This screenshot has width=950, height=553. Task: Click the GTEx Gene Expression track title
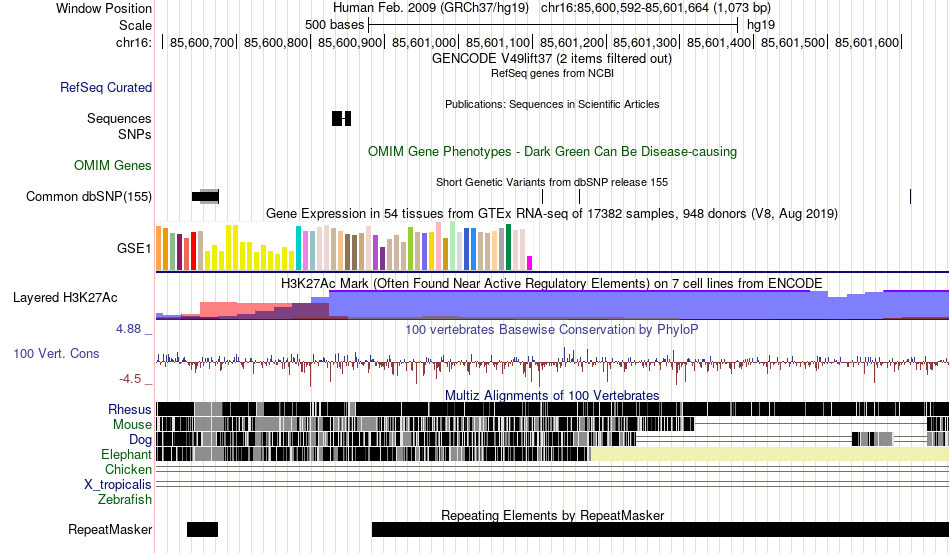tap(552, 214)
